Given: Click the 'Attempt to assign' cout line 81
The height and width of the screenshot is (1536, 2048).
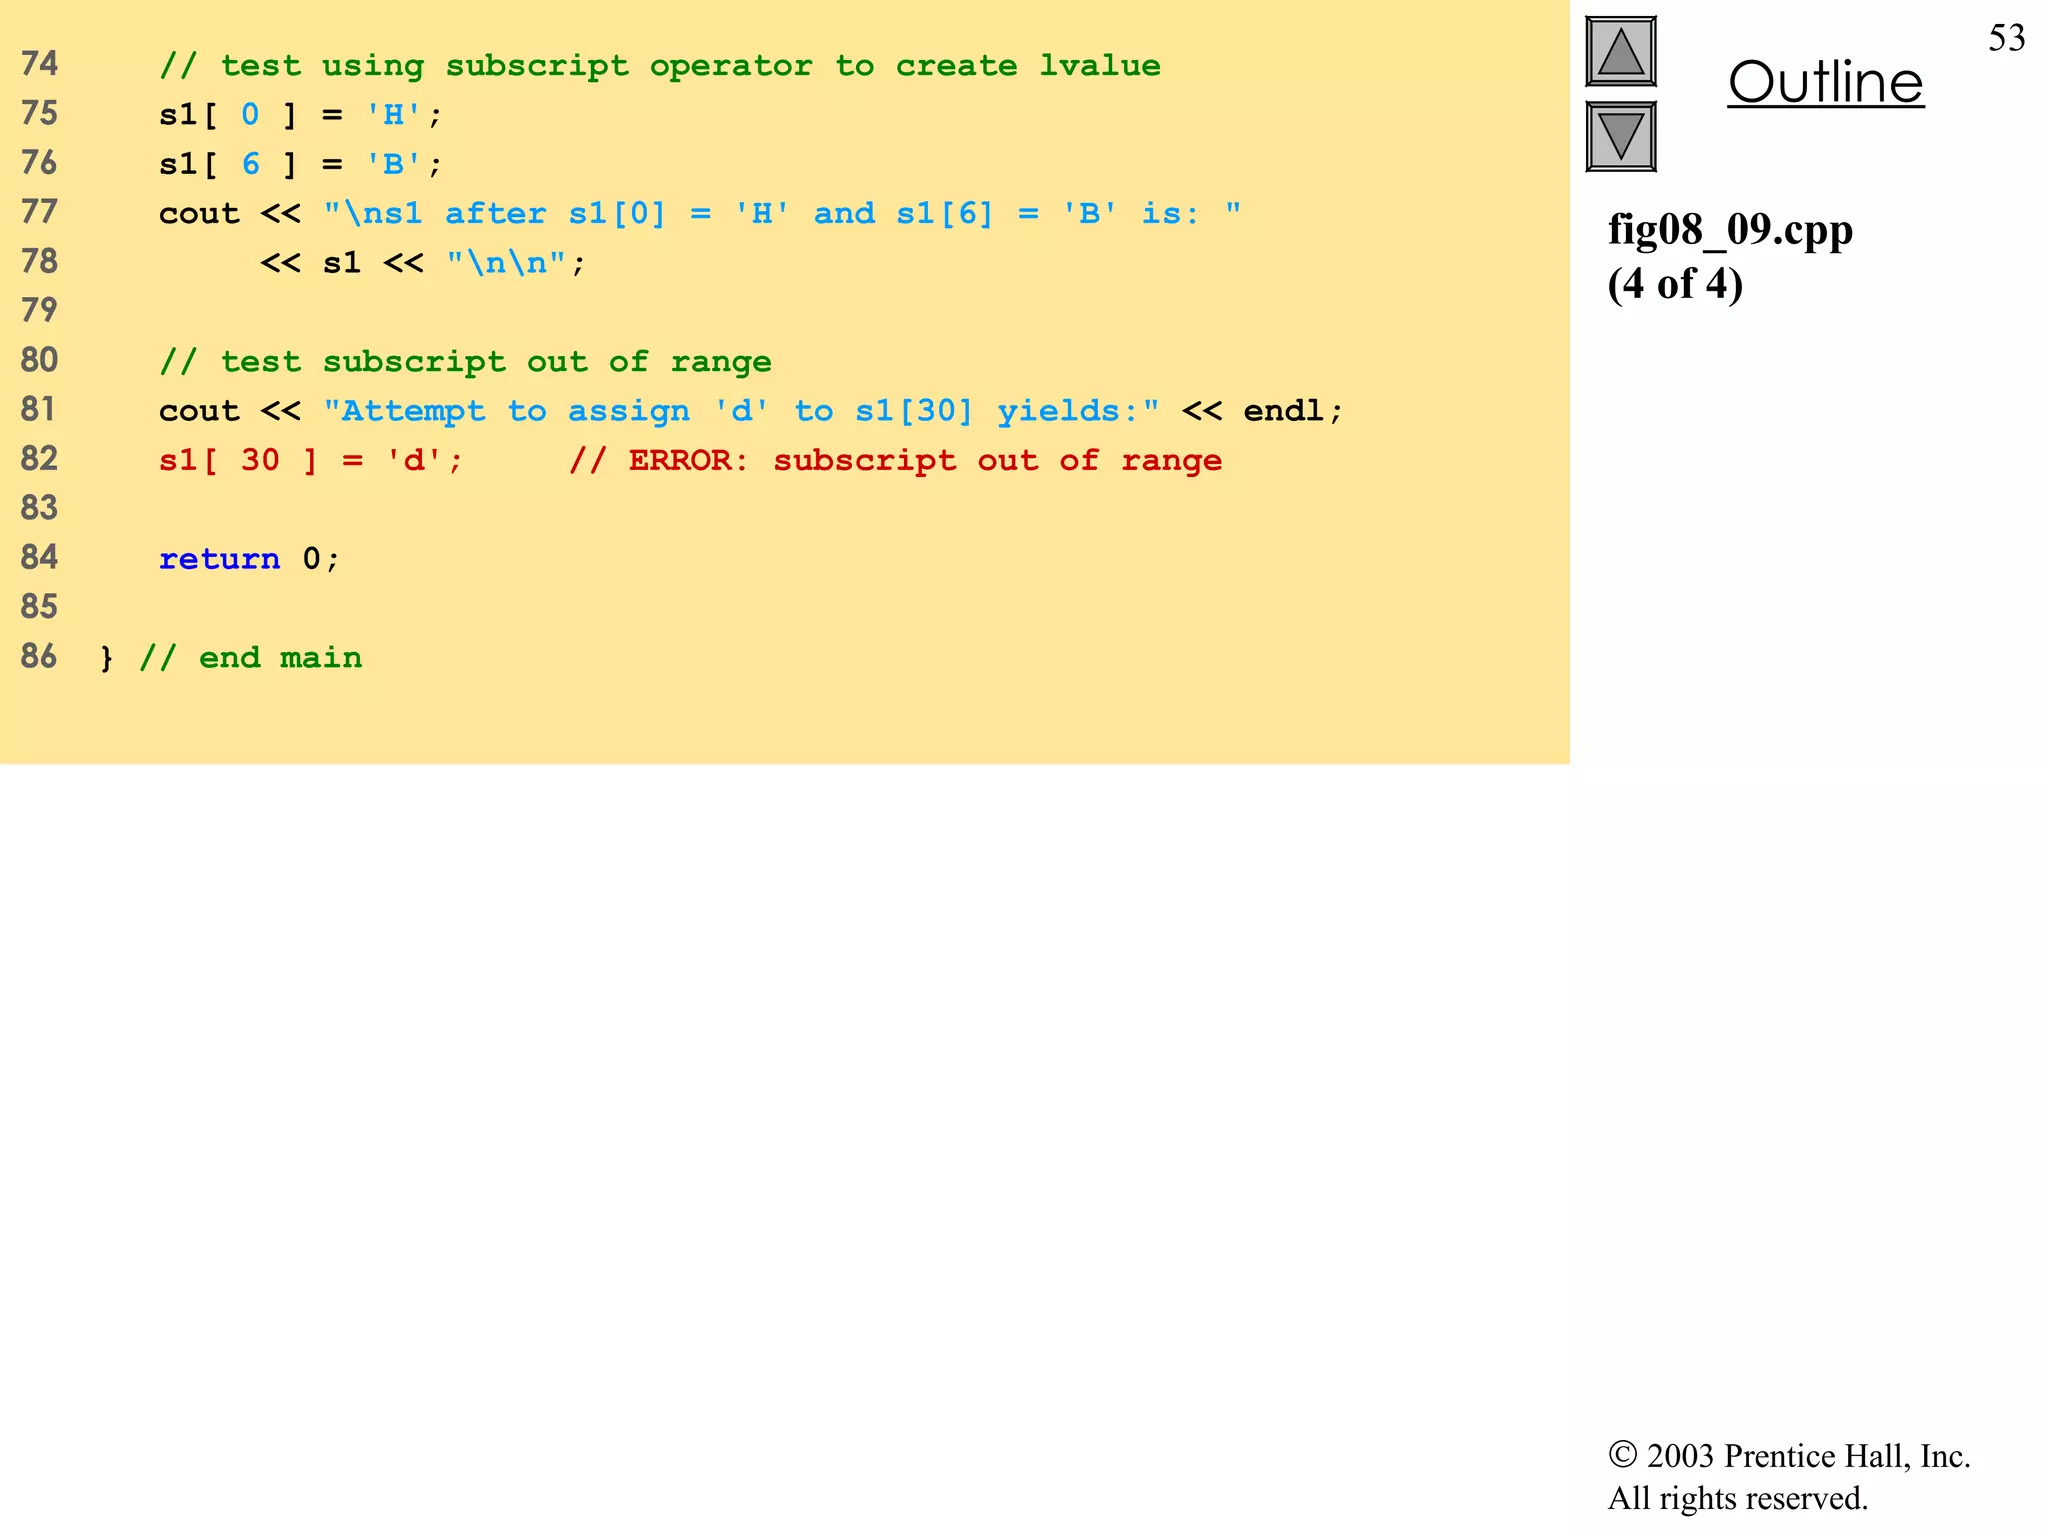Looking at the screenshot, I should (x=750, y=411).
